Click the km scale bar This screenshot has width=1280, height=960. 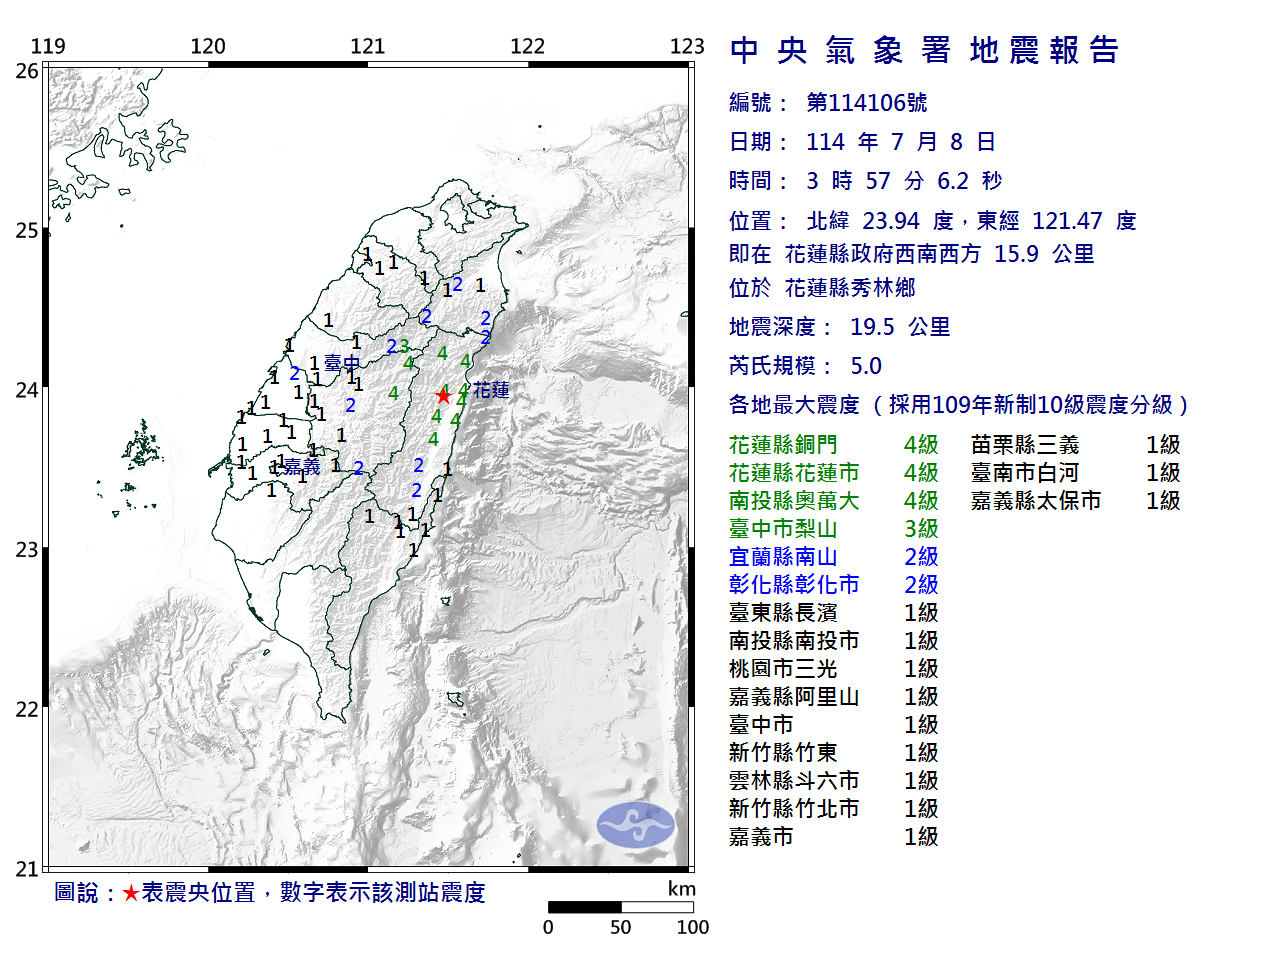pos(621,907)
